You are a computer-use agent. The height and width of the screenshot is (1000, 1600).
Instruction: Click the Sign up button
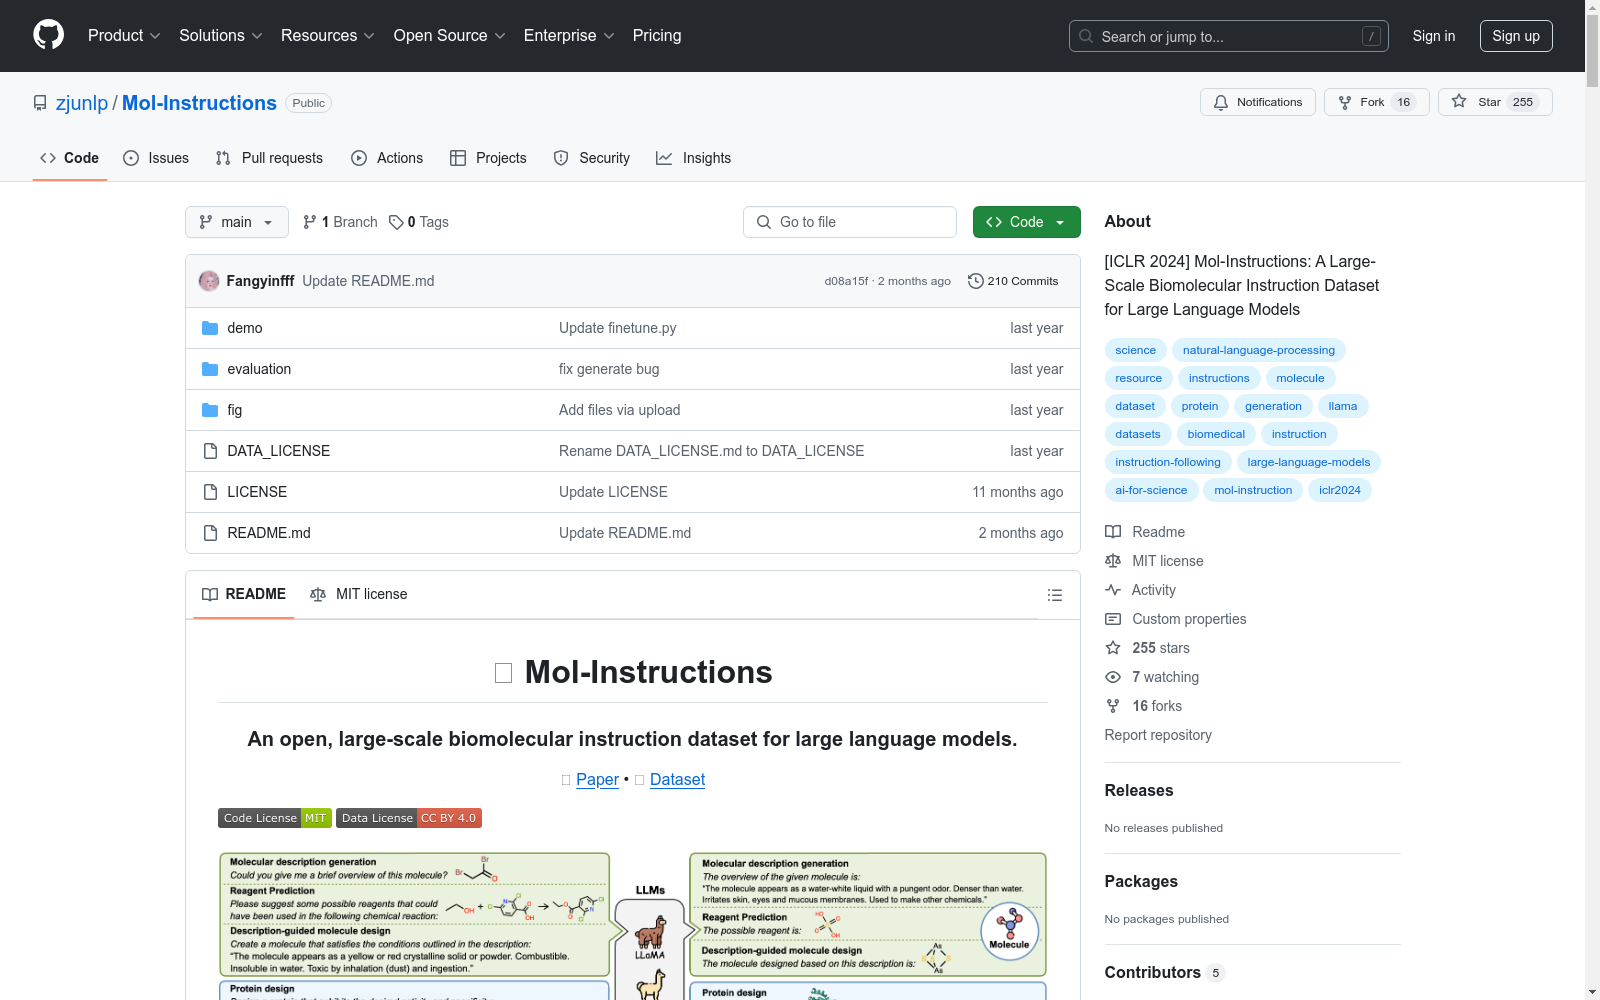pyautogui.click(x=1516, y=36)
